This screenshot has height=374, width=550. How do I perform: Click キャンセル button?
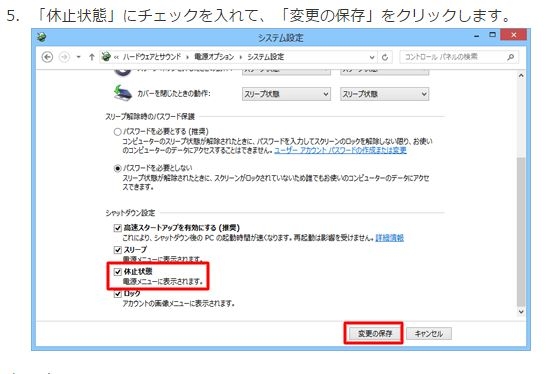pos(429,333)
